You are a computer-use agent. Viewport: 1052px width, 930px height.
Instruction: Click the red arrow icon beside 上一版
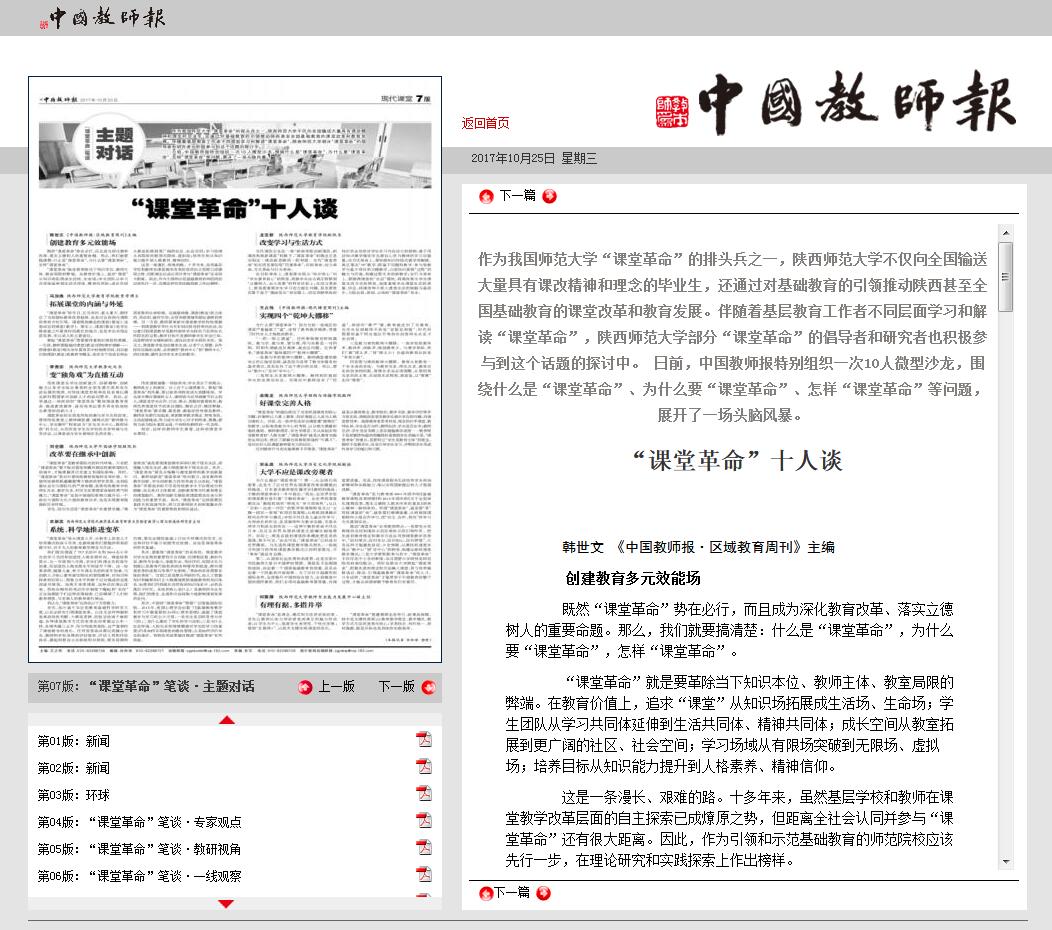[x=305, y=687]
